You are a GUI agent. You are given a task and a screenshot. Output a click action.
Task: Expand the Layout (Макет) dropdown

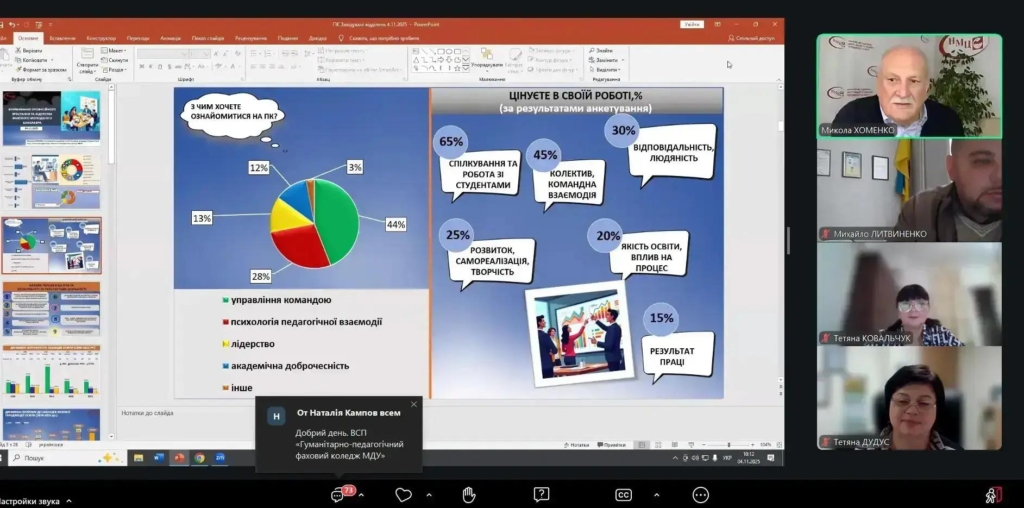(114, 50)
